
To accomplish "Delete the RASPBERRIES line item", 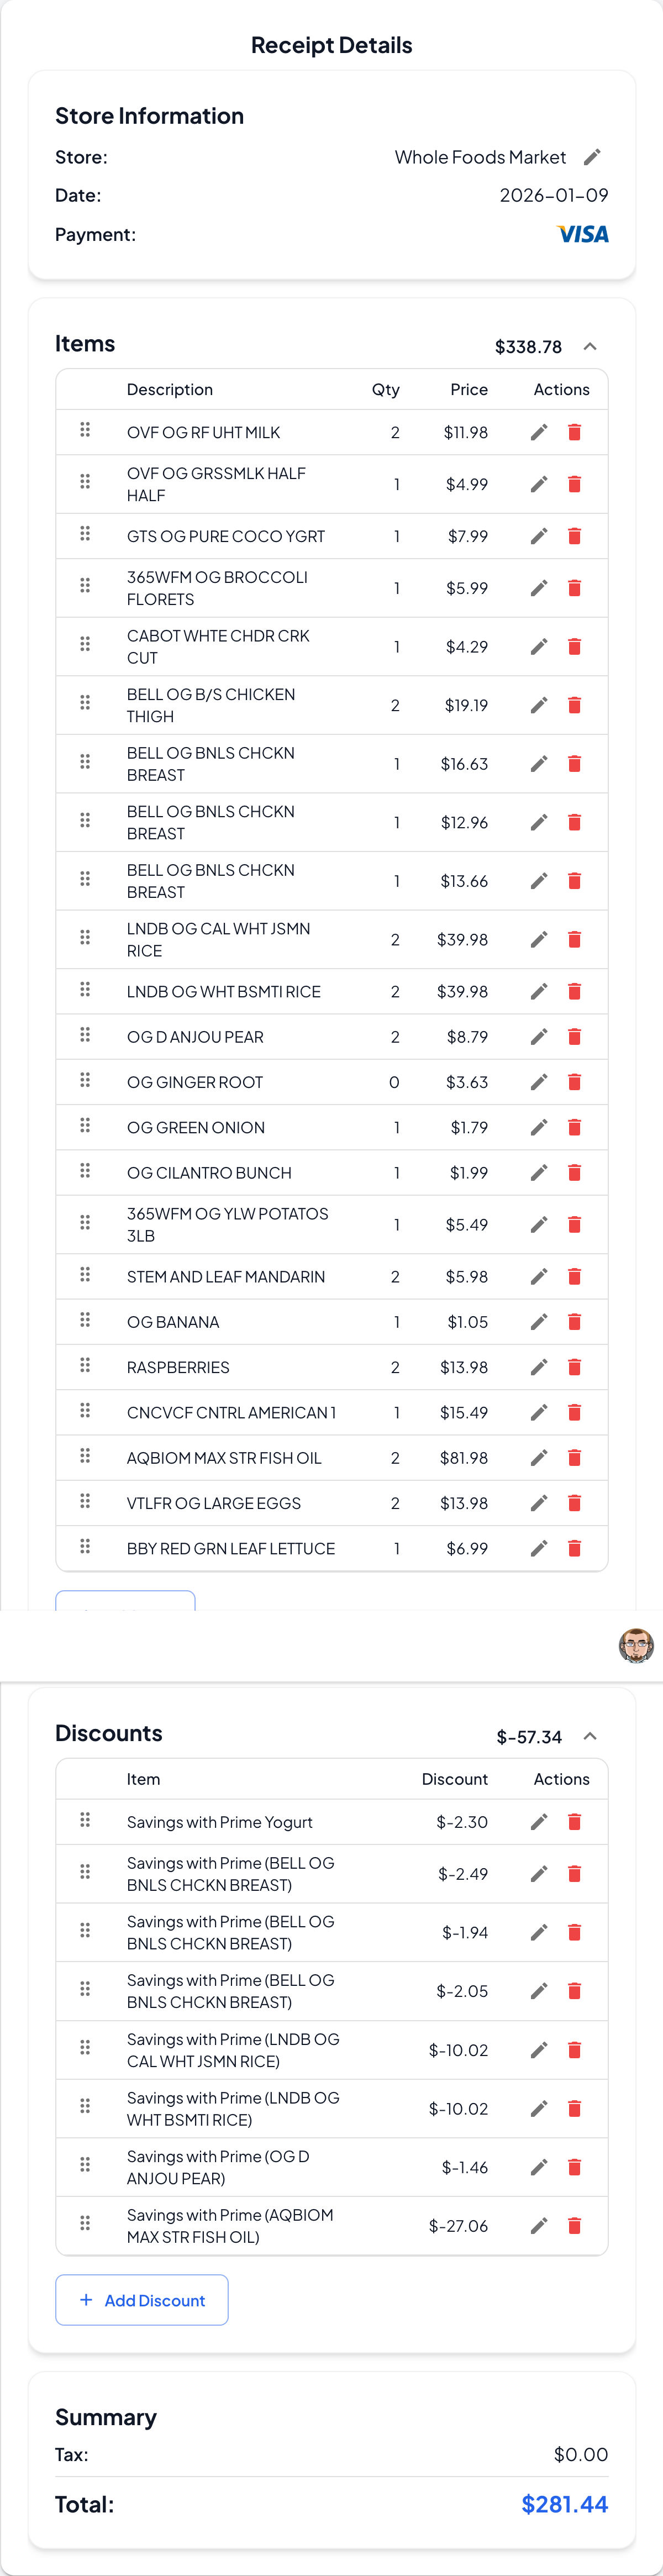I will click(x=575, y=1367).
